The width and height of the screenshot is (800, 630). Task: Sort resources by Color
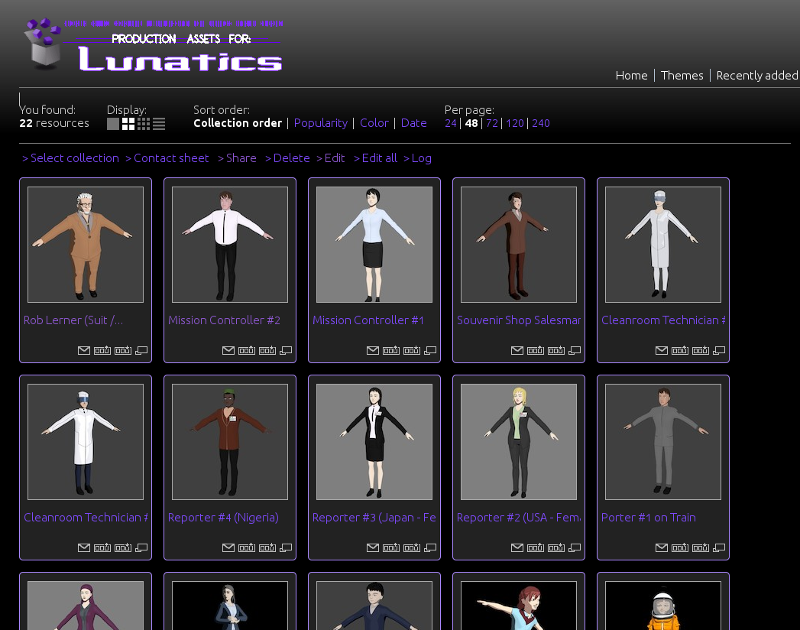coord(374,124)
